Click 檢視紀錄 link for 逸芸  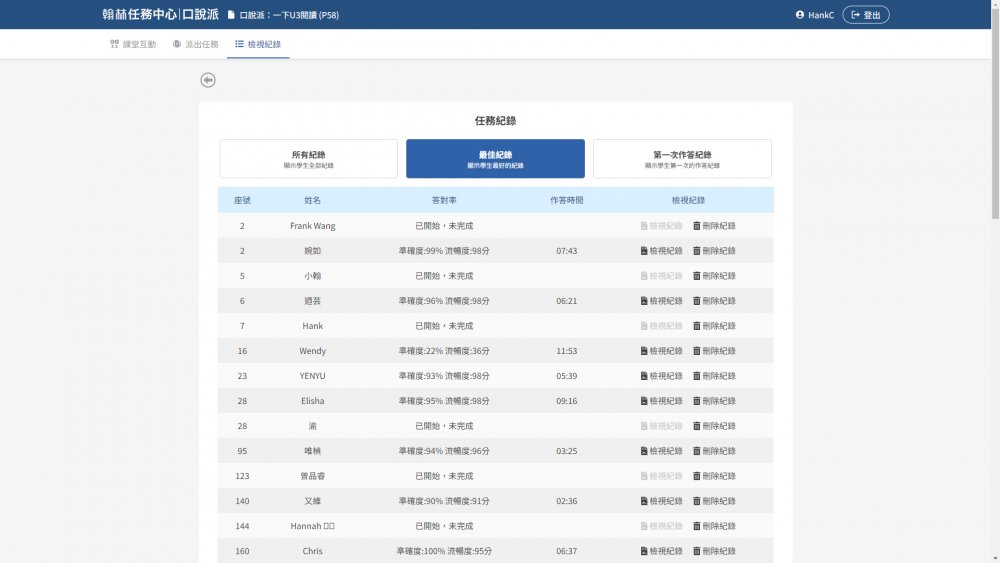point(665,301)
